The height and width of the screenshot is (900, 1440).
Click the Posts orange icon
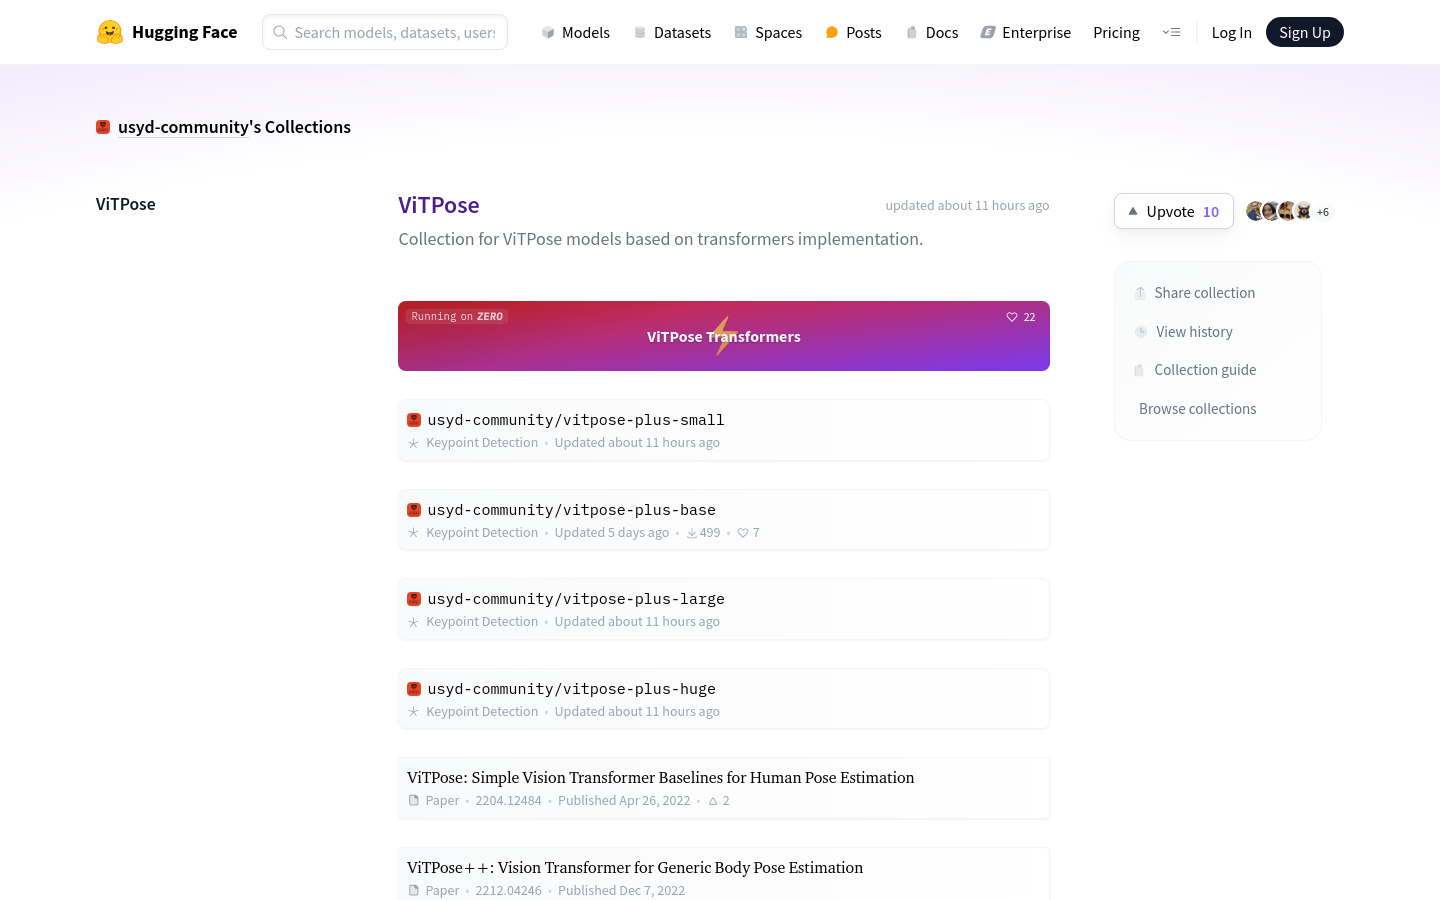(x=832, y=32)
